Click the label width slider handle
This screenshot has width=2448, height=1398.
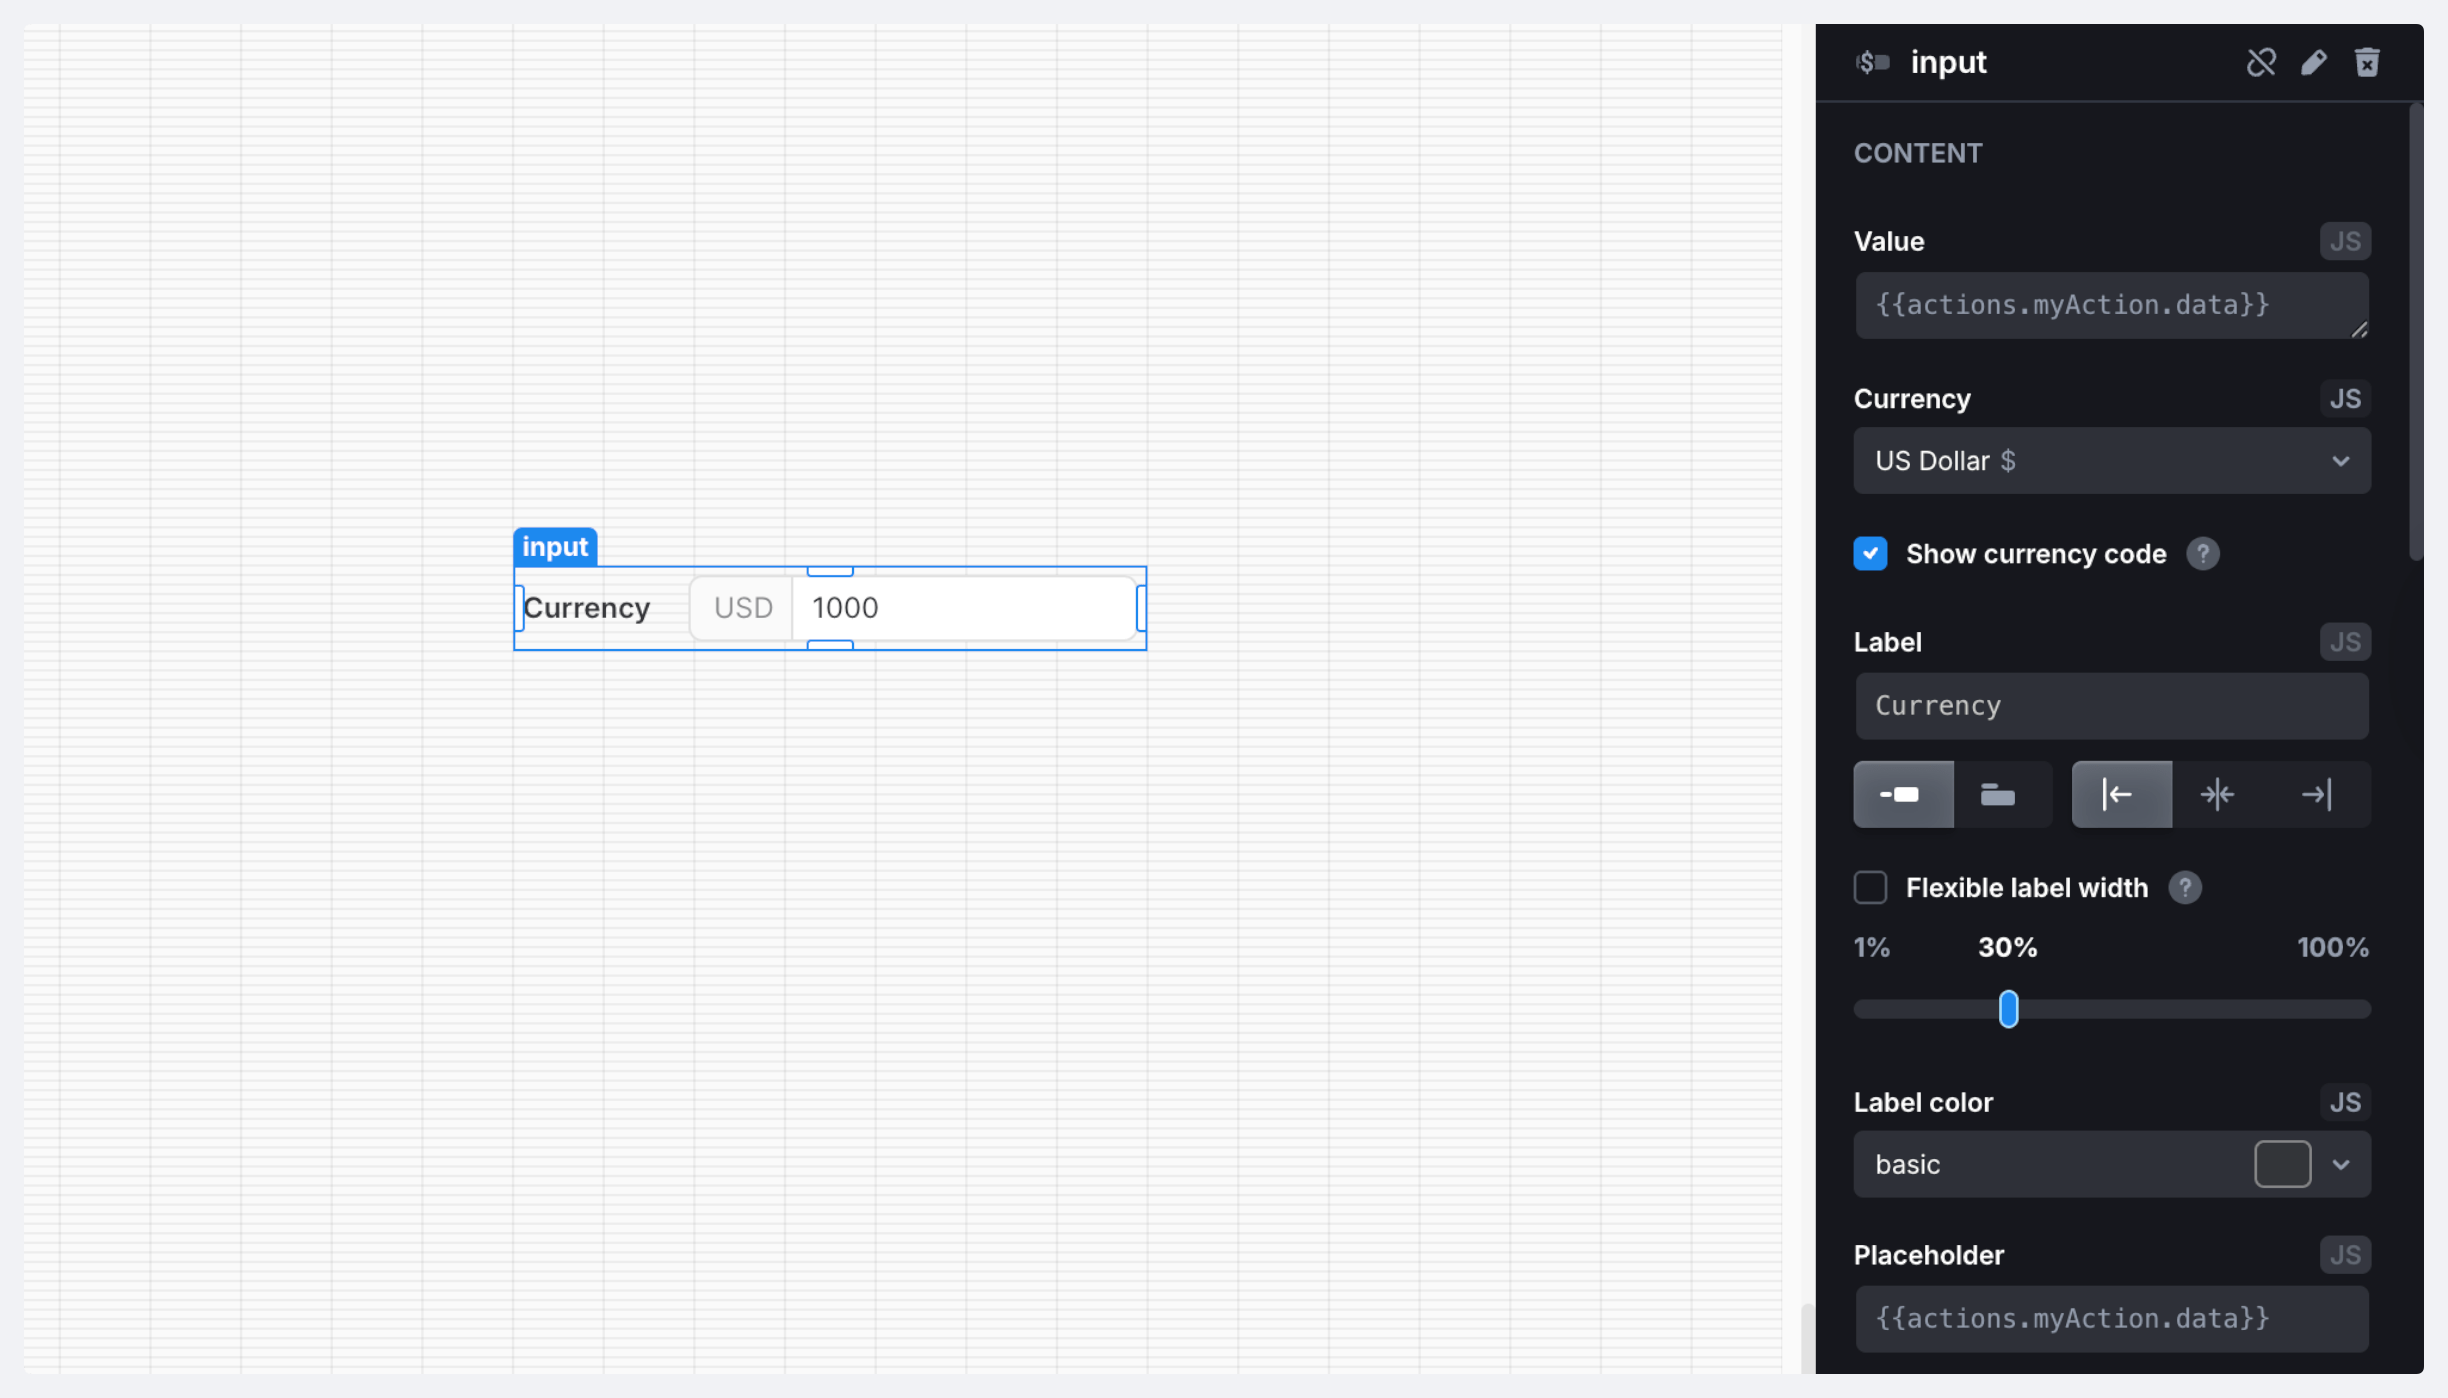click(x=2008, y=1010)
